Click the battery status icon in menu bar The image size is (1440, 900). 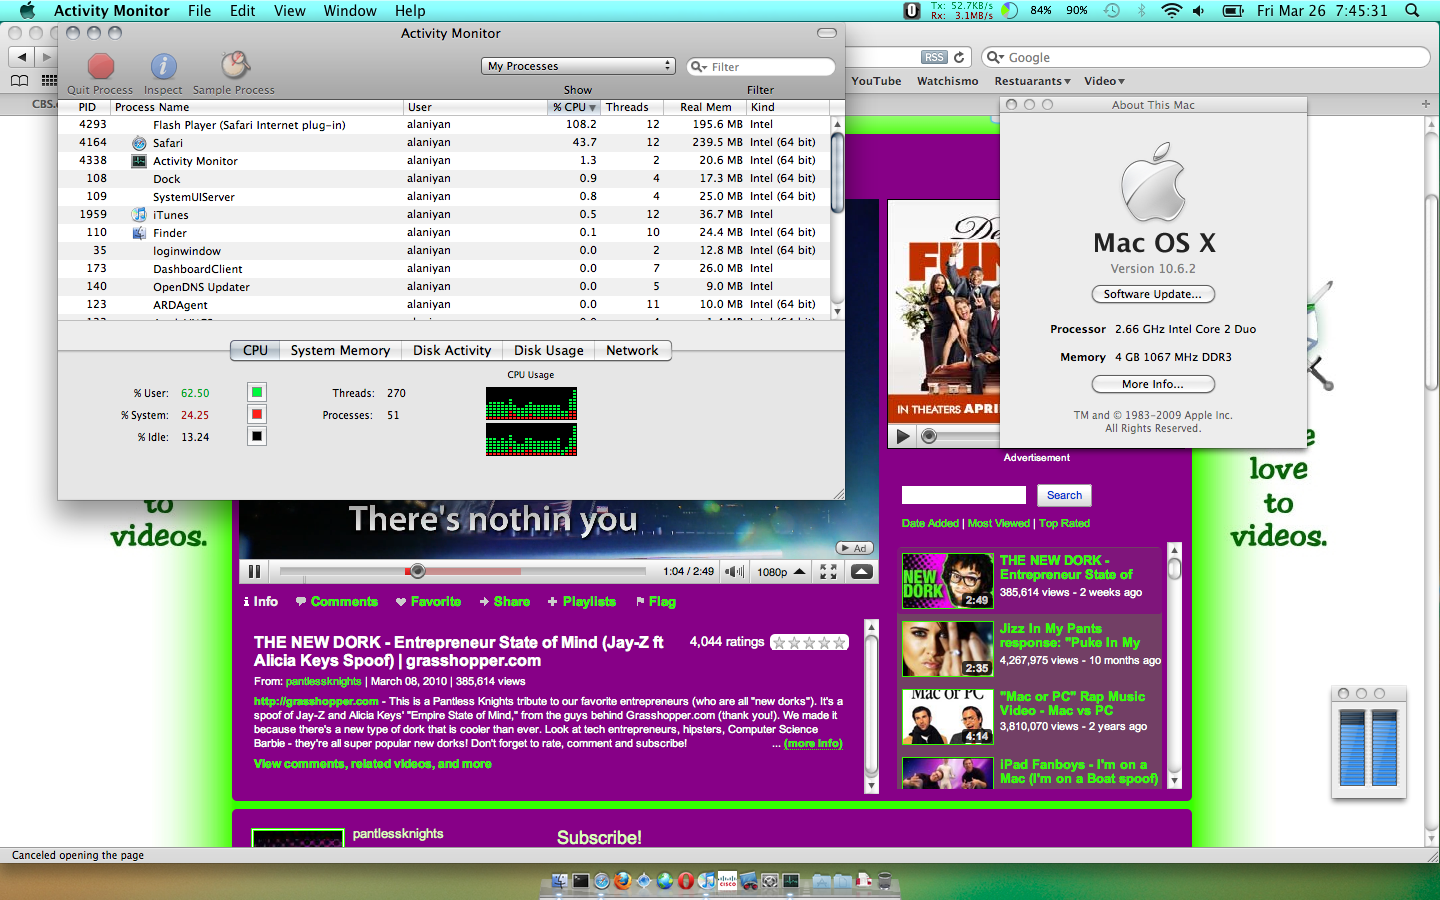1234,11
